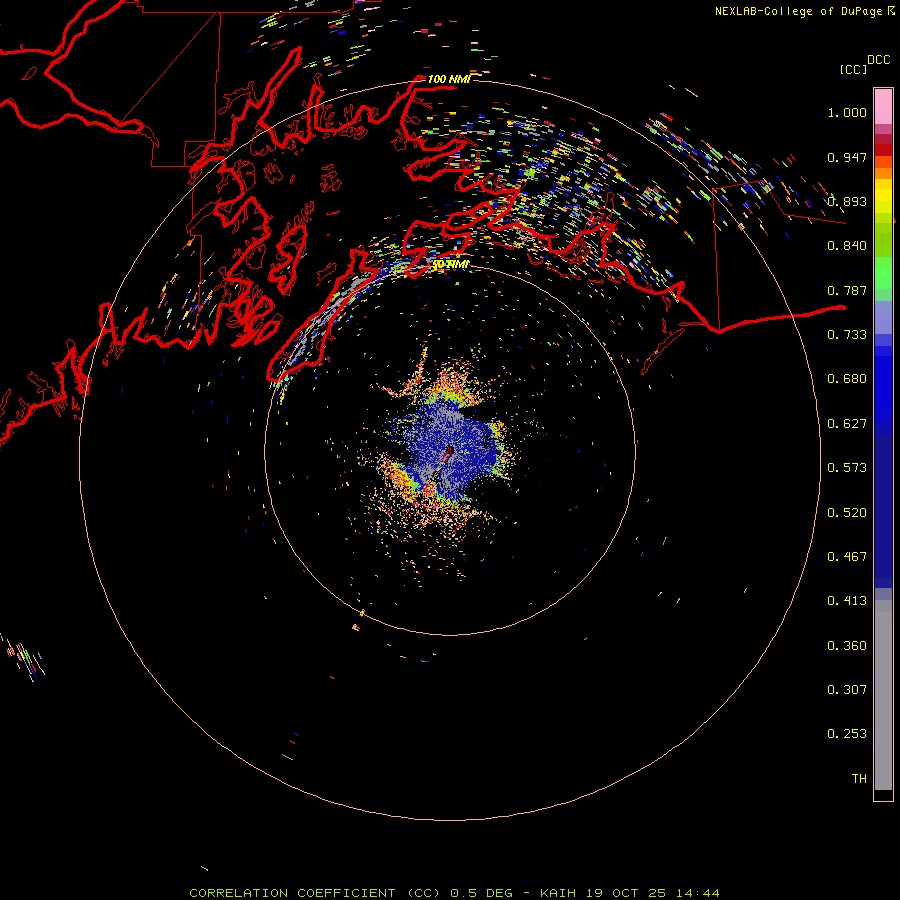Screen dimensions: 900x900
Task: Select the dark navy segment of the color bar
Action: [883, 511]
